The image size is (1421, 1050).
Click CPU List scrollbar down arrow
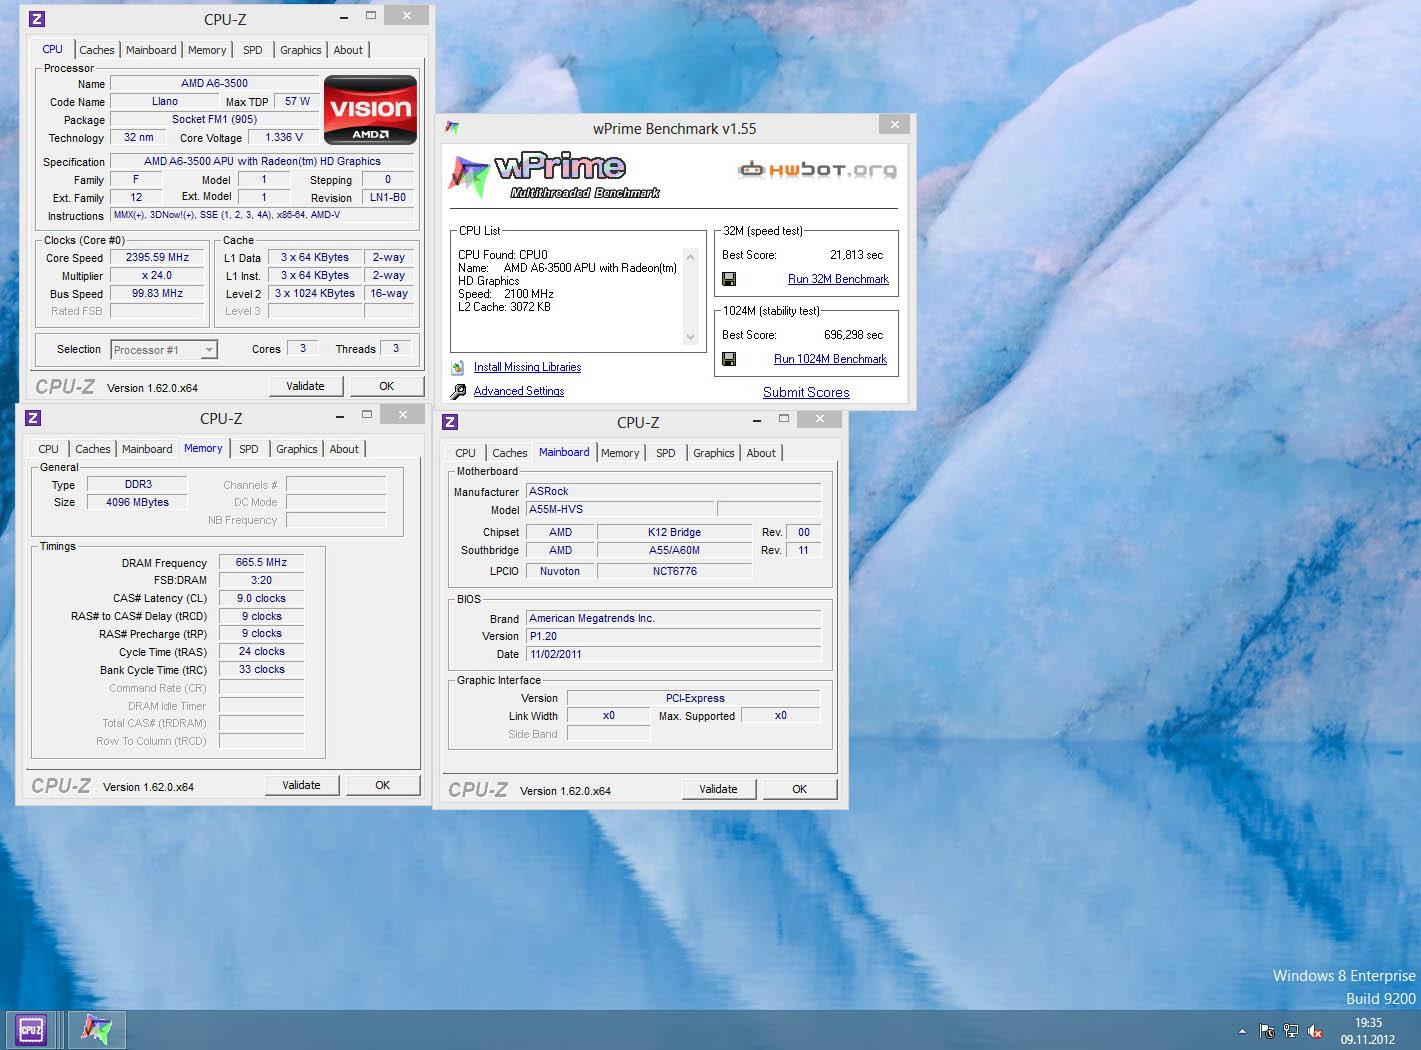pyautogui.click(x=690, y=337)
